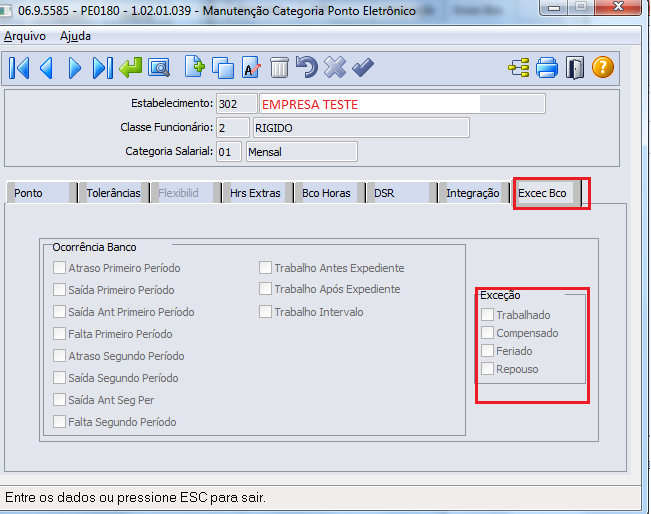
Task: Go to the next record
Action: click(75, 68)
